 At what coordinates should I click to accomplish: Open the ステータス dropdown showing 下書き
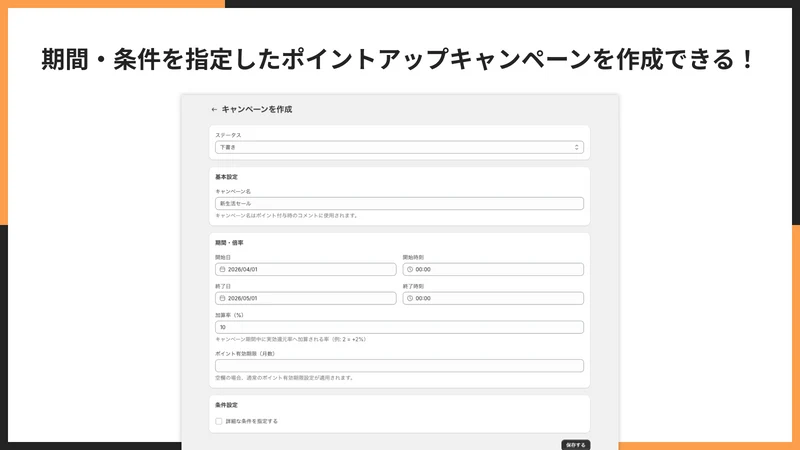[x=399, y=147]
